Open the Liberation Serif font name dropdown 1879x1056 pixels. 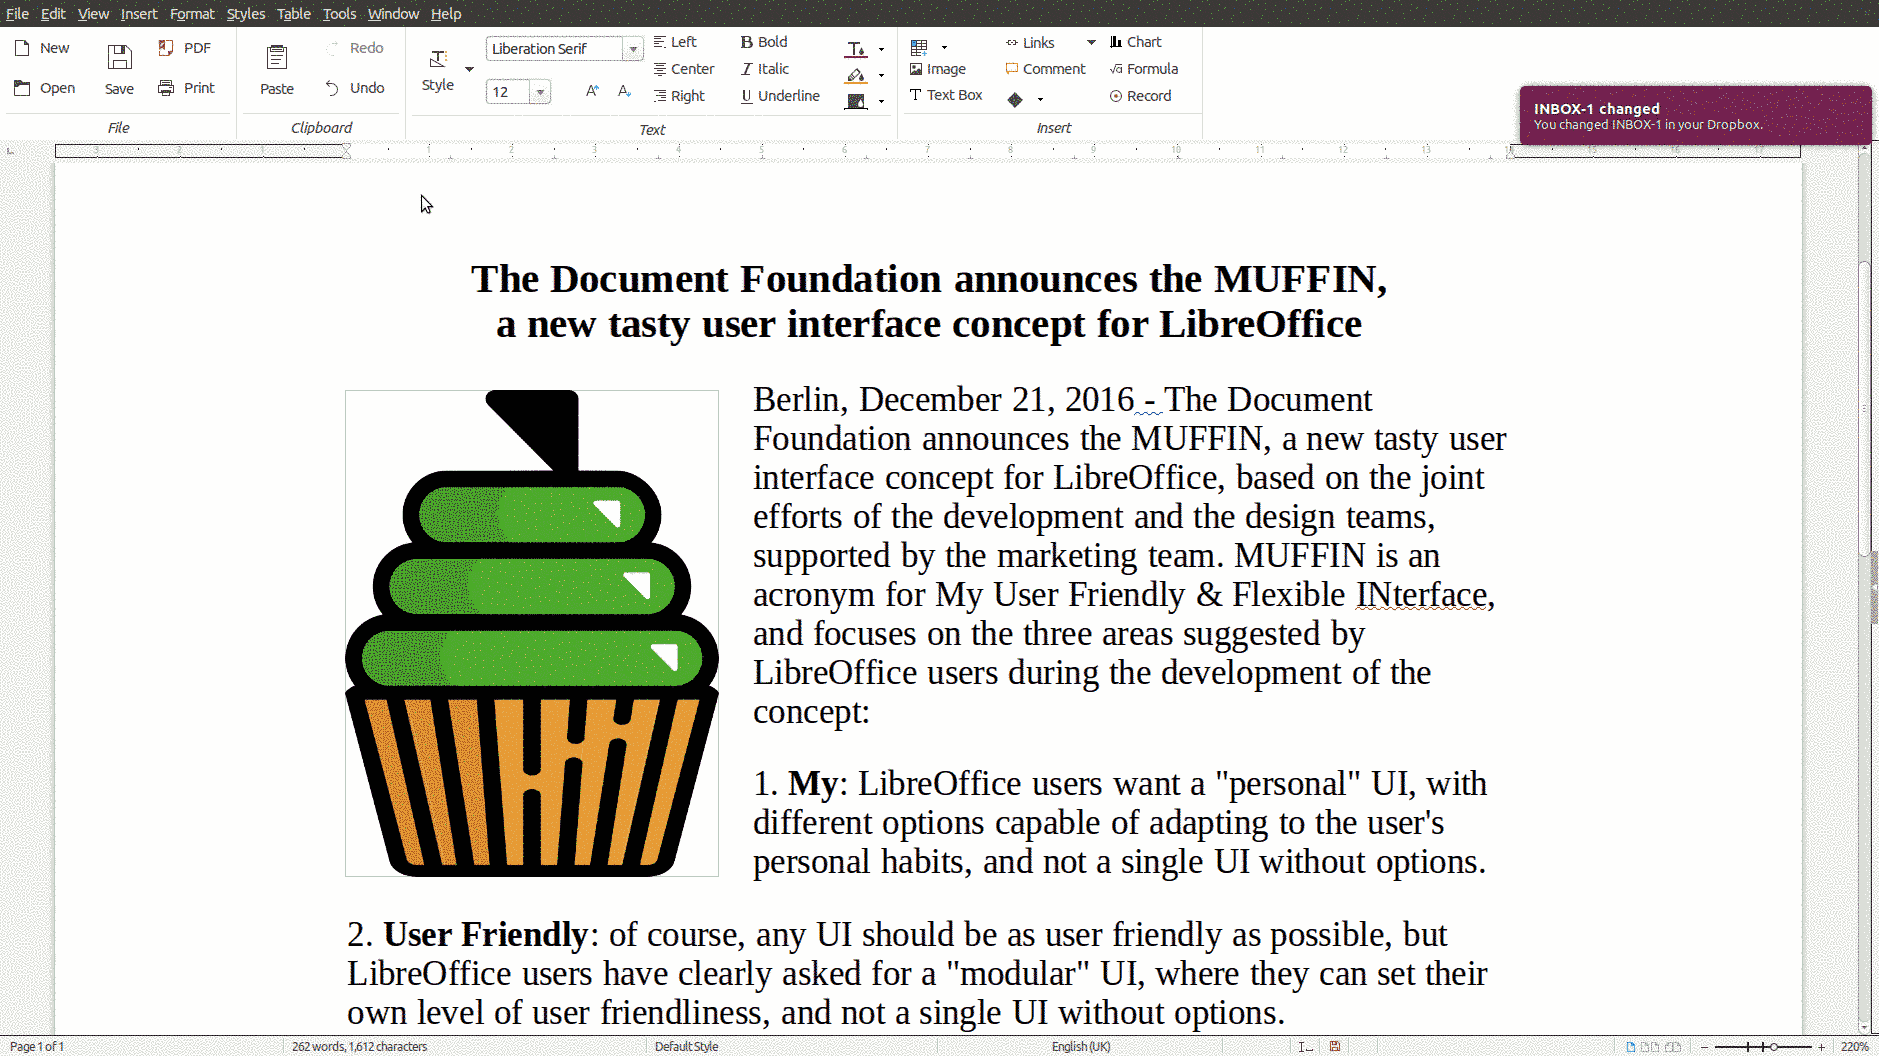(632, 49)
